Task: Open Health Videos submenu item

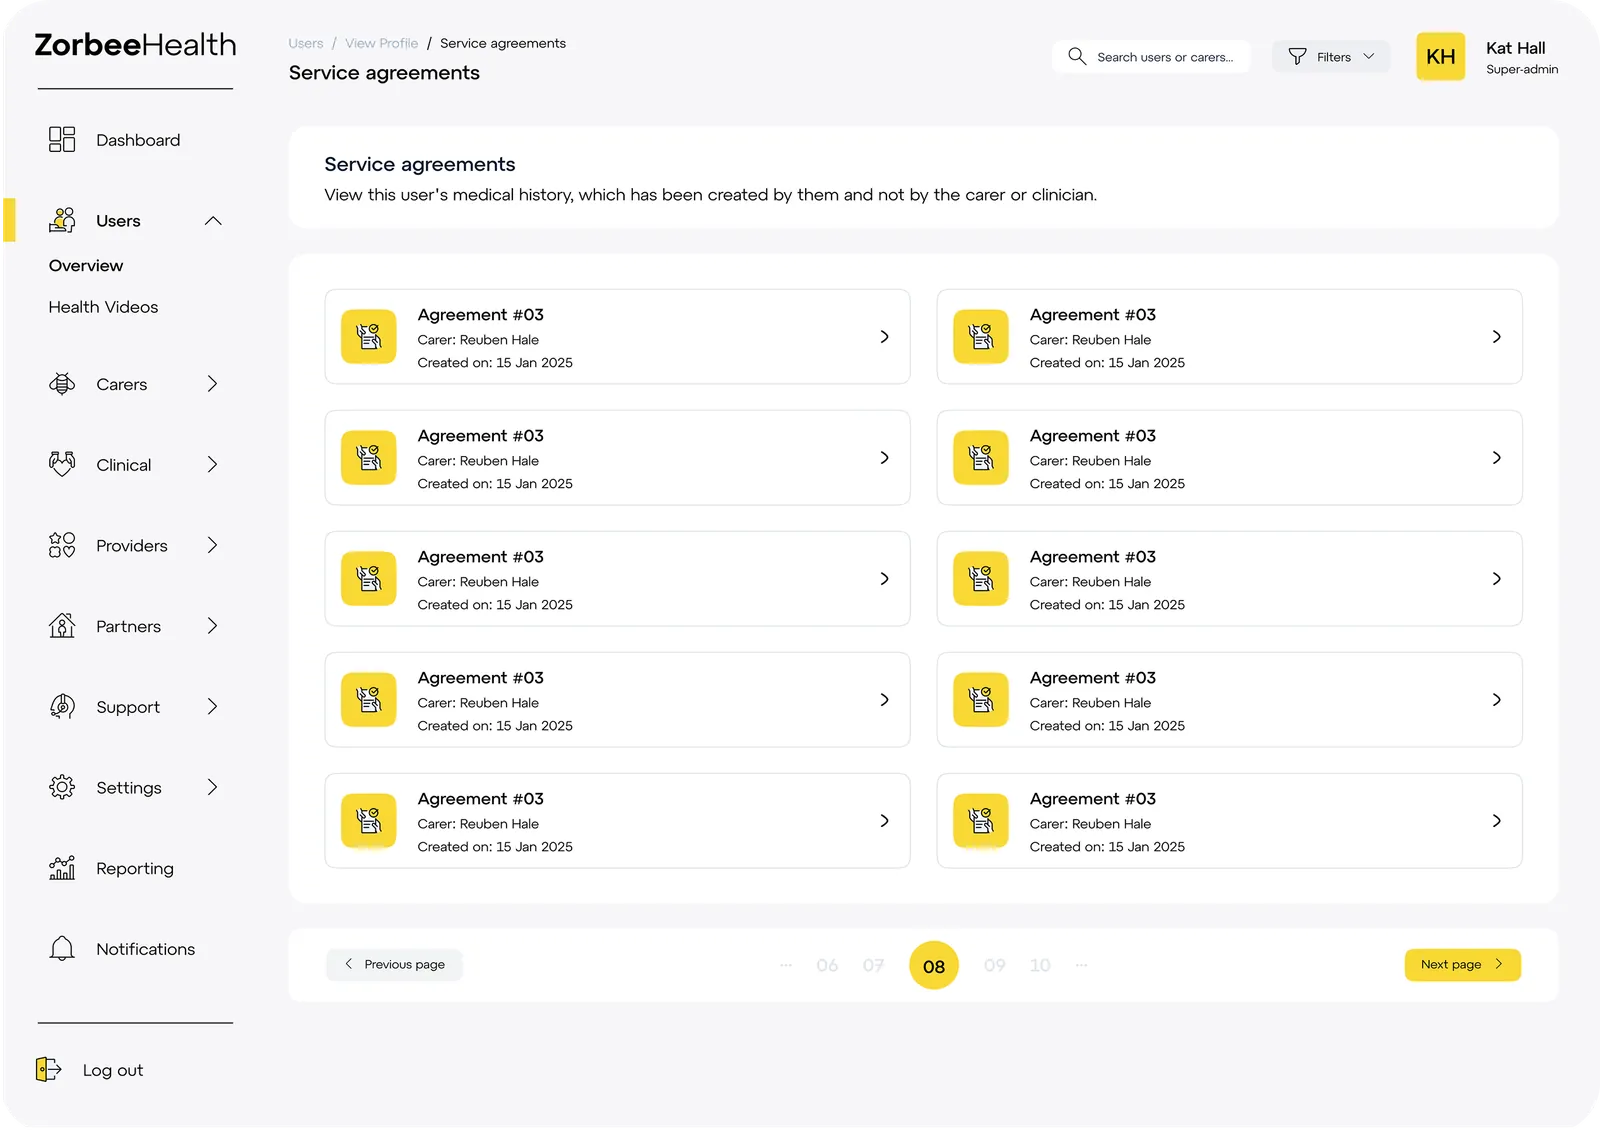Action: point(103,307)
